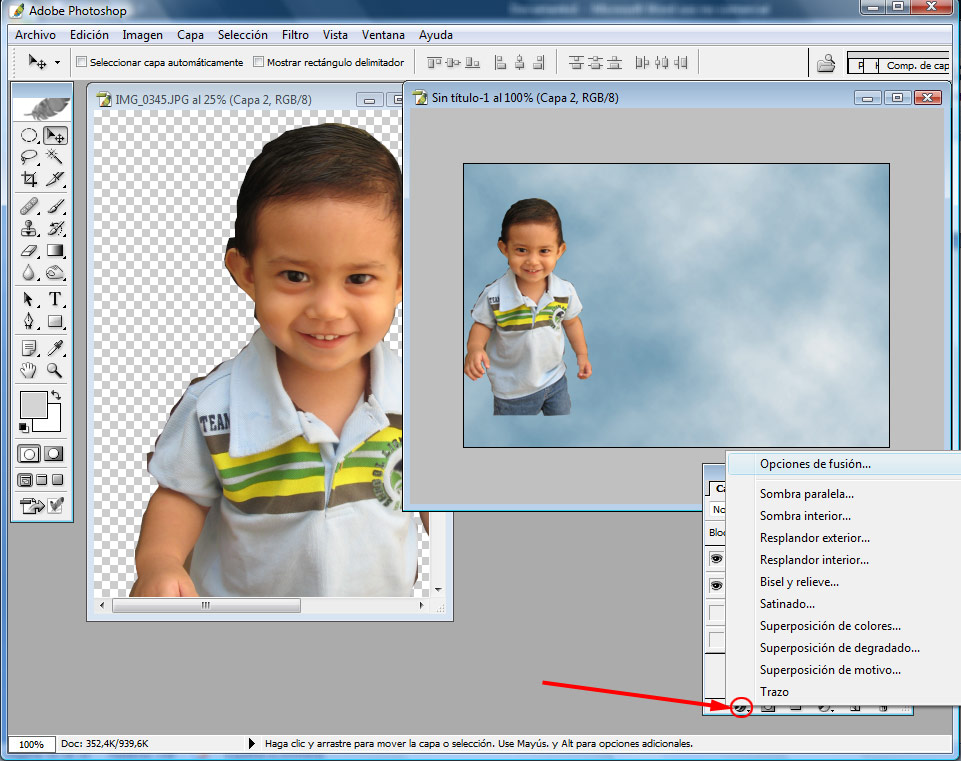Open the Capa menu
The image size is (961, 761).
[x=190, y=35]
